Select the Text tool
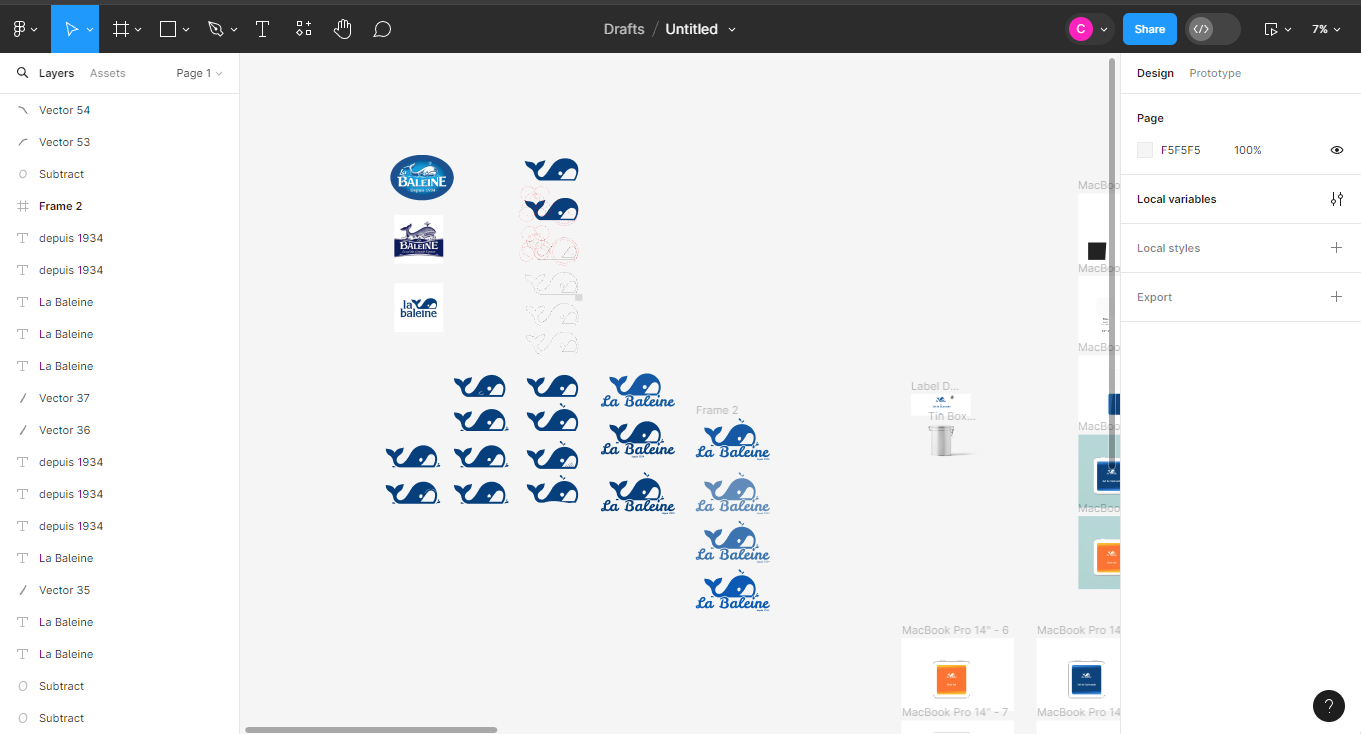Screen dimensions: 1361x734 click(x=262, y=29)
